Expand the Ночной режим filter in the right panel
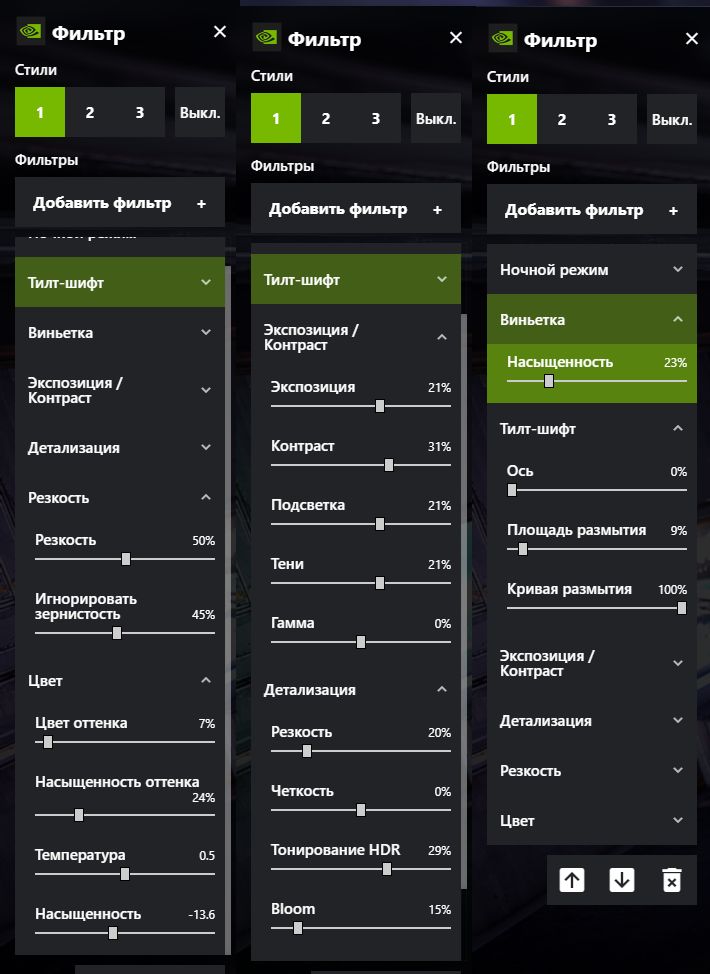This screenshot has width=710, height=974. point(592,270)
